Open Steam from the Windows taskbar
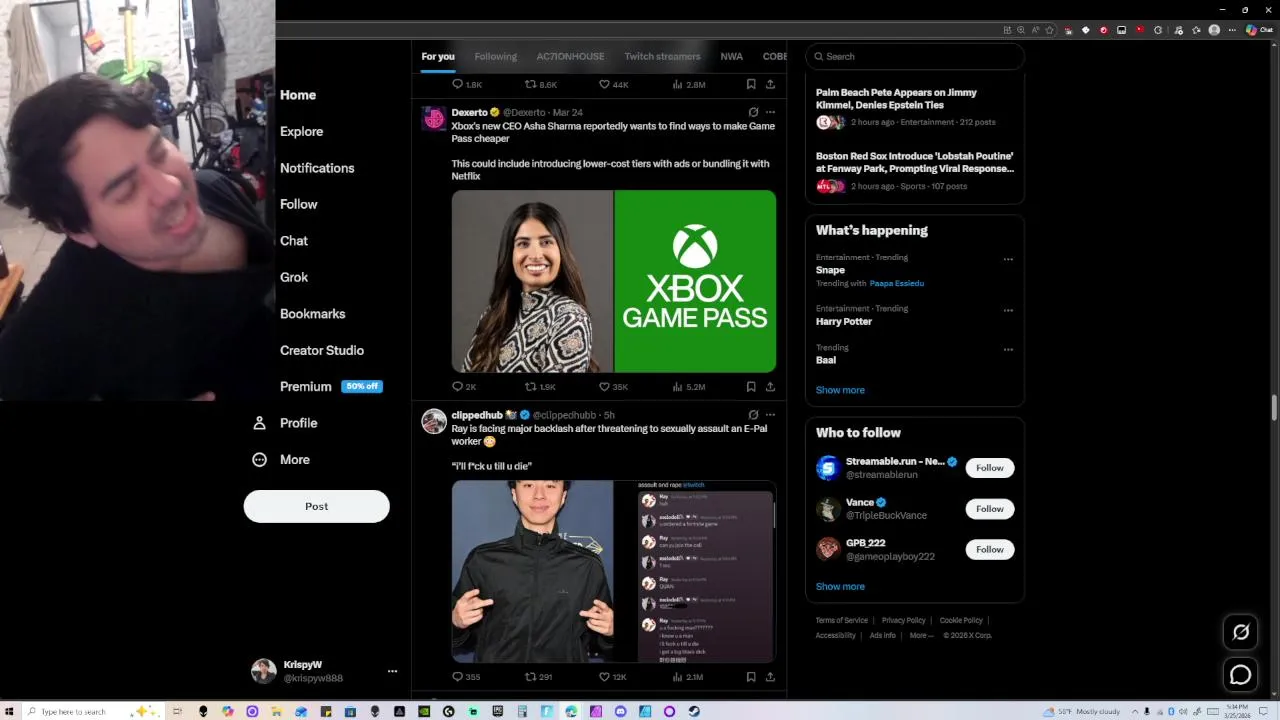Image resolution: width=1280 pixels, height=720 pixels. point(694,711)
